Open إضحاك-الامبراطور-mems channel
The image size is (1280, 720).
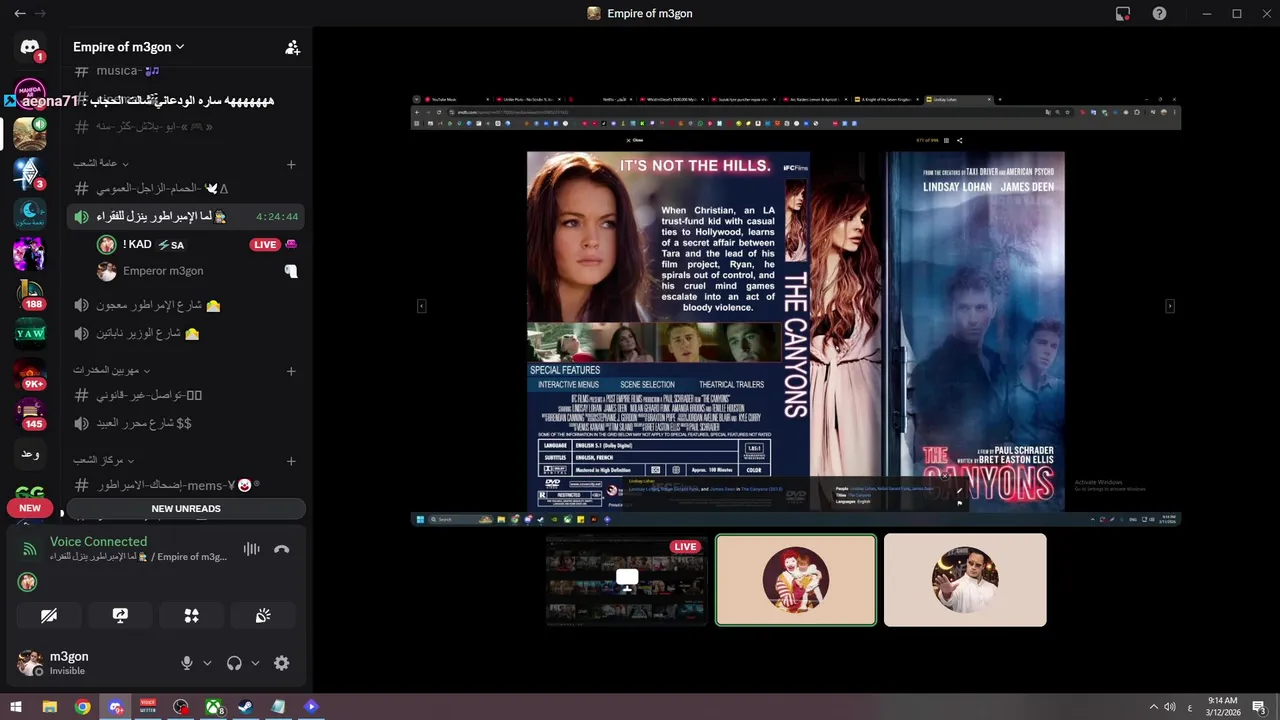point(186,485)
